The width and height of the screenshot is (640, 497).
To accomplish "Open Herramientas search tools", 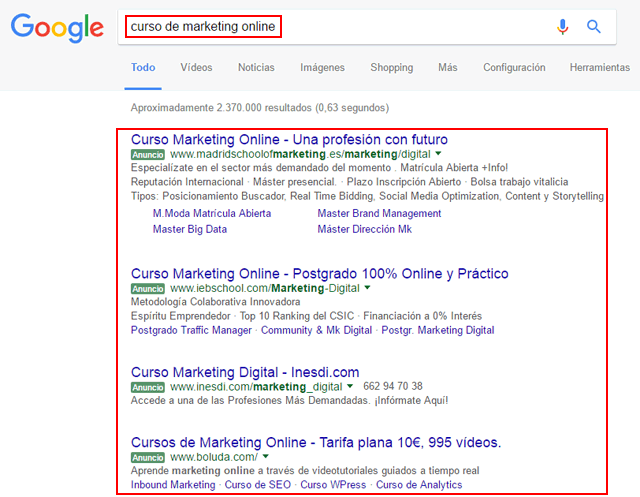I will (600, 67).
